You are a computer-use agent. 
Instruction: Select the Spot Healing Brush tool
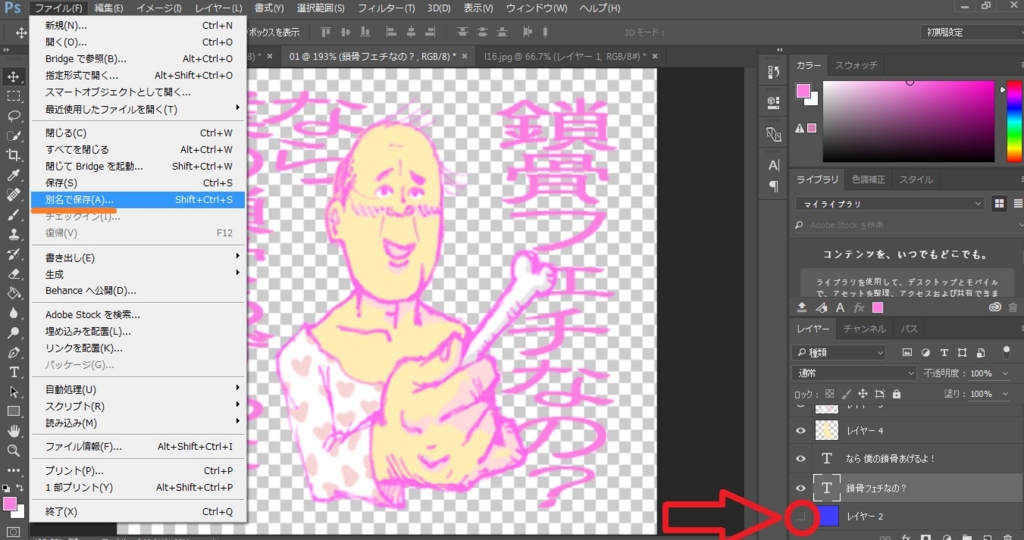(x=13, y=195)
